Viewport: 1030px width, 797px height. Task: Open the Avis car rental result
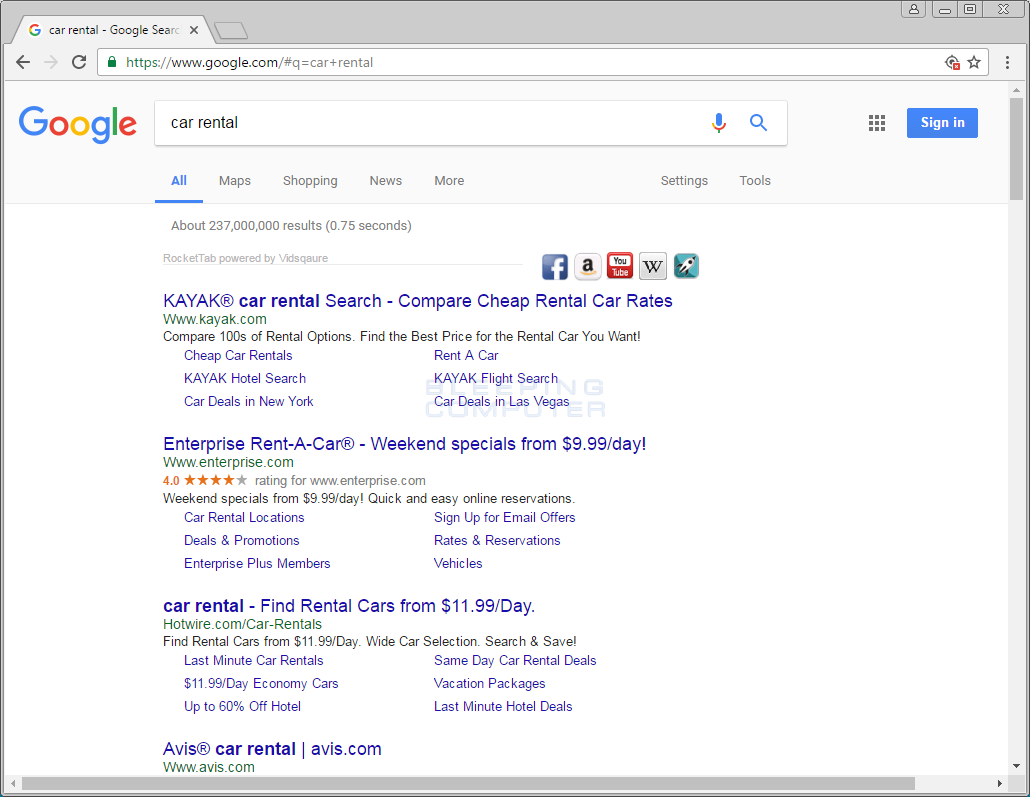272,749
